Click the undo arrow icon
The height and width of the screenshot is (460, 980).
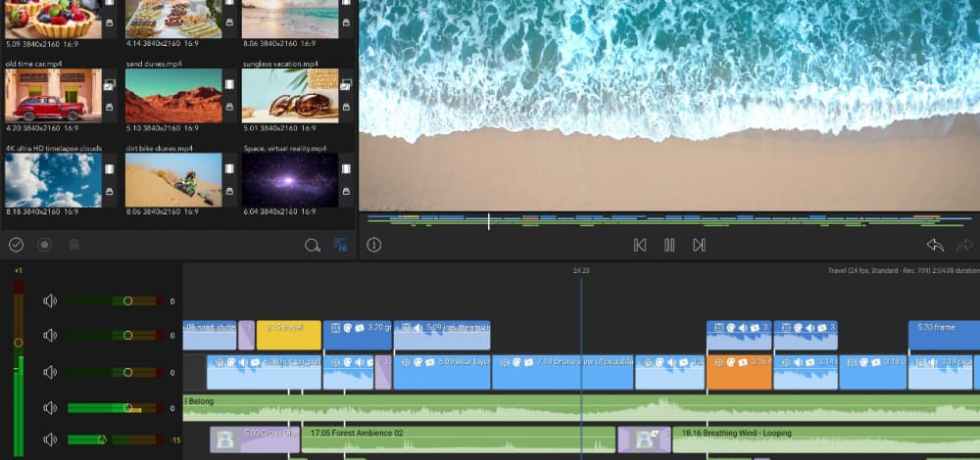click(x=934, y=245)
